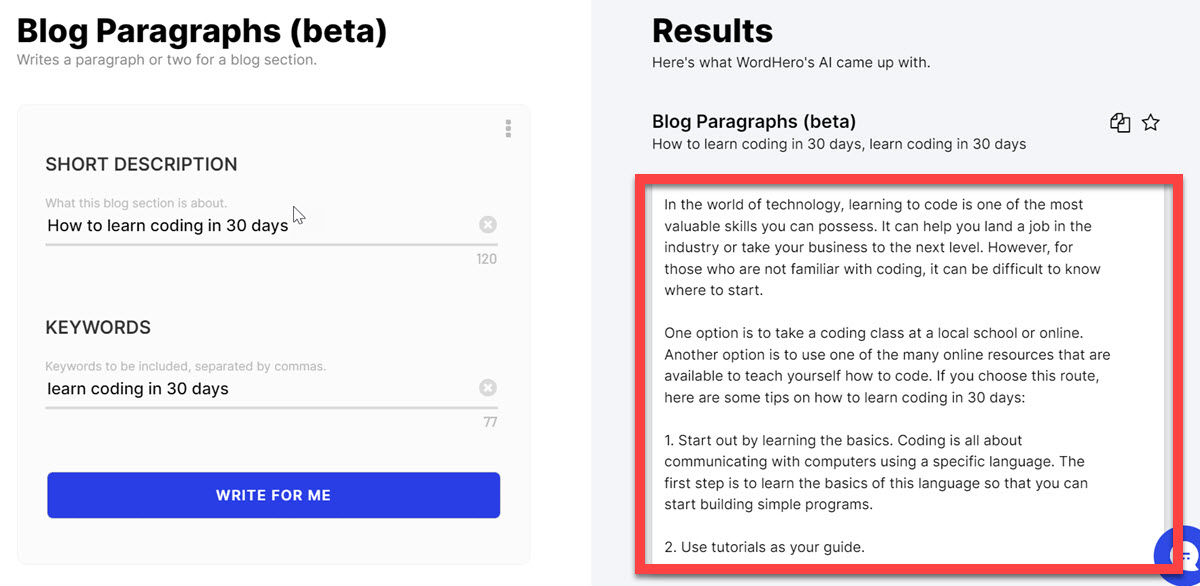Click the character counter showing 77
The height and width of the screenshot is (586, 1200).
(x=487, y=422)
